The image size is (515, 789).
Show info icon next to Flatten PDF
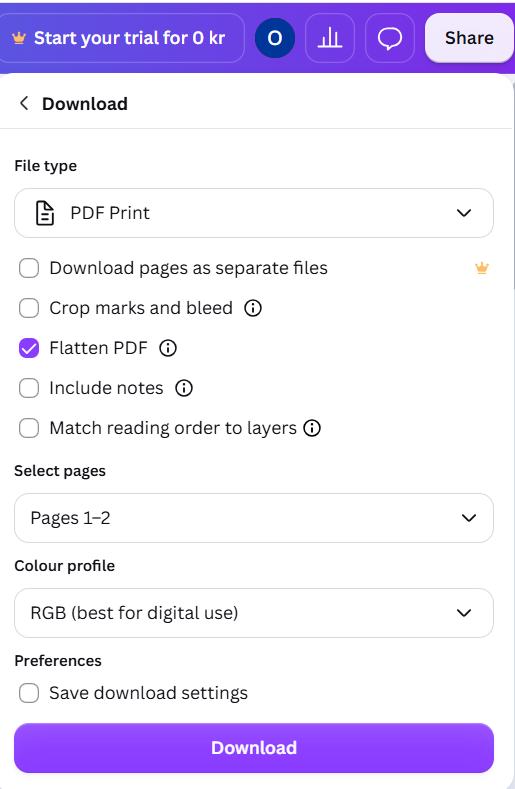tap(168, 348)
